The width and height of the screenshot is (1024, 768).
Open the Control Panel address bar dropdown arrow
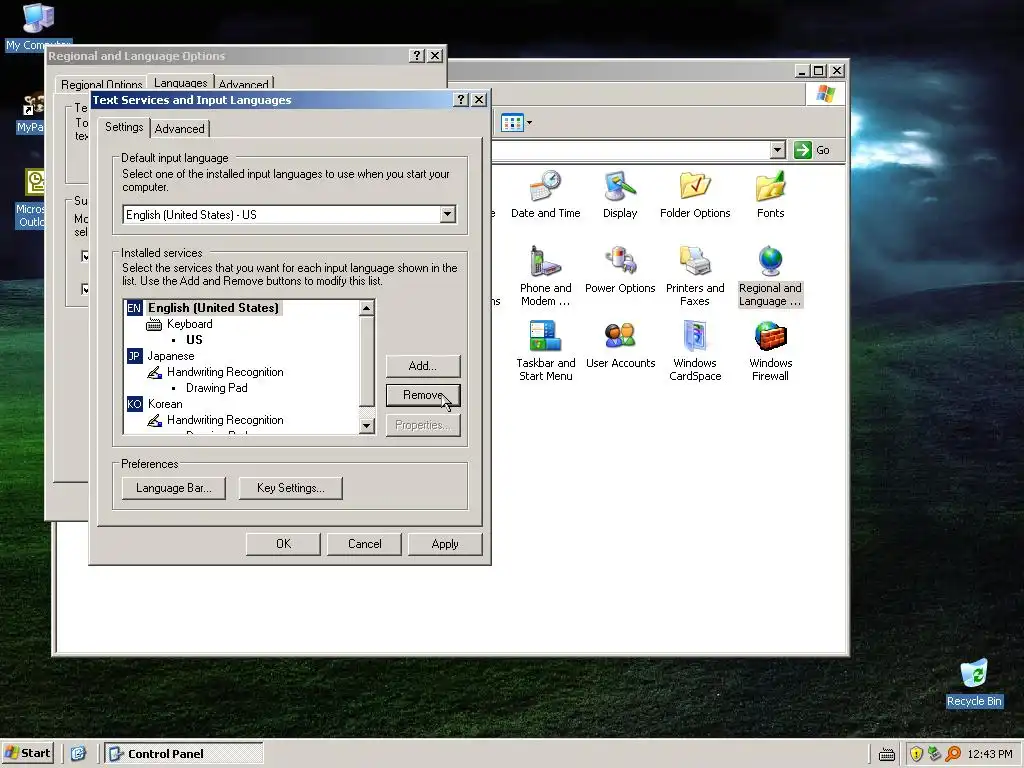(x=777, y=150)
